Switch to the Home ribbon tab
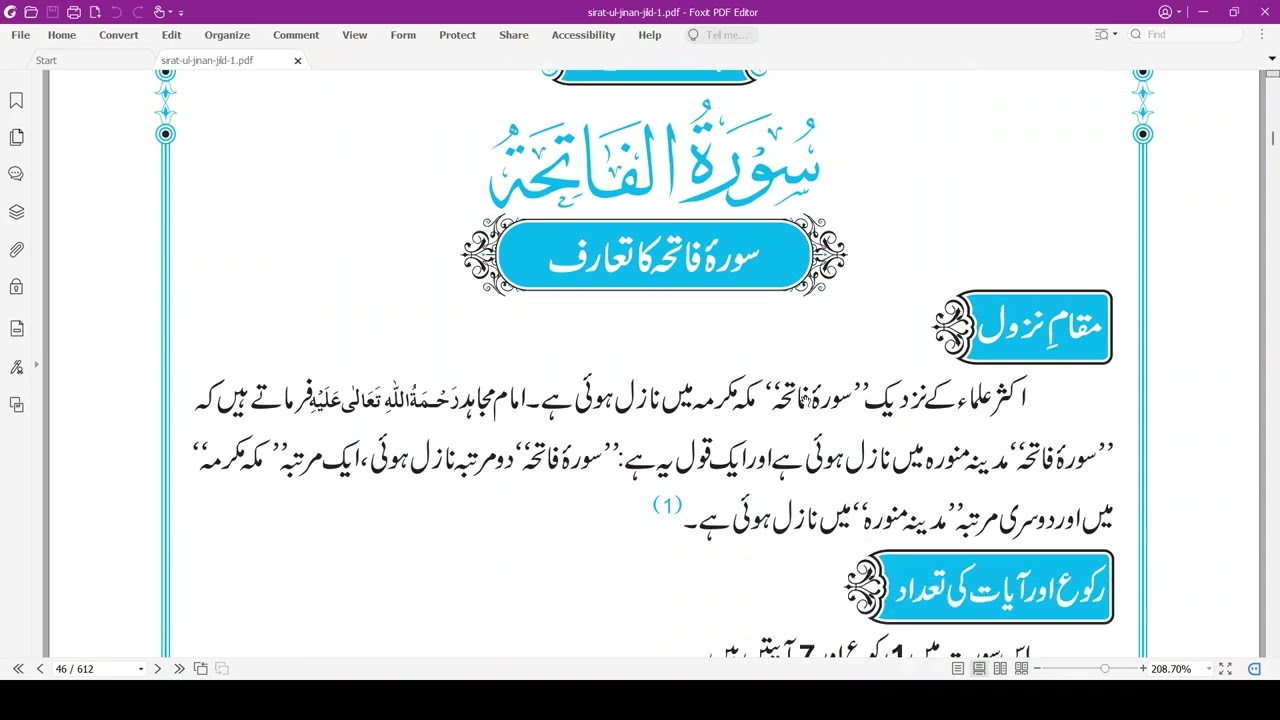Screen dimensions: 1280x720 pos(62,35)
